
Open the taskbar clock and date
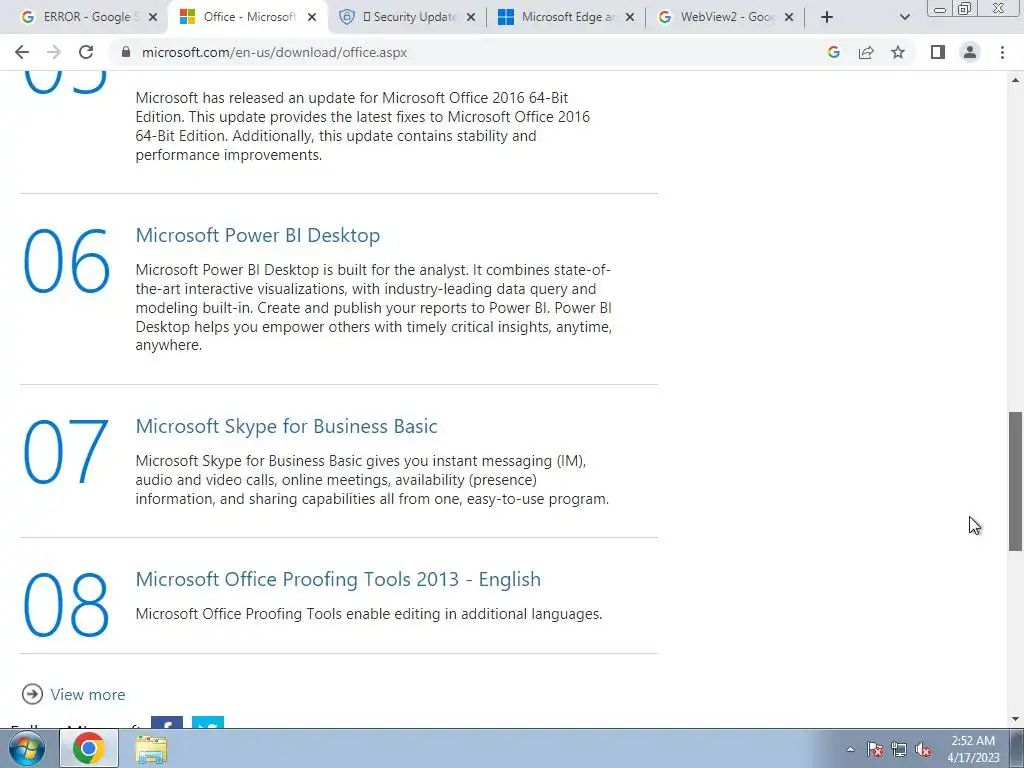point(973,749)
